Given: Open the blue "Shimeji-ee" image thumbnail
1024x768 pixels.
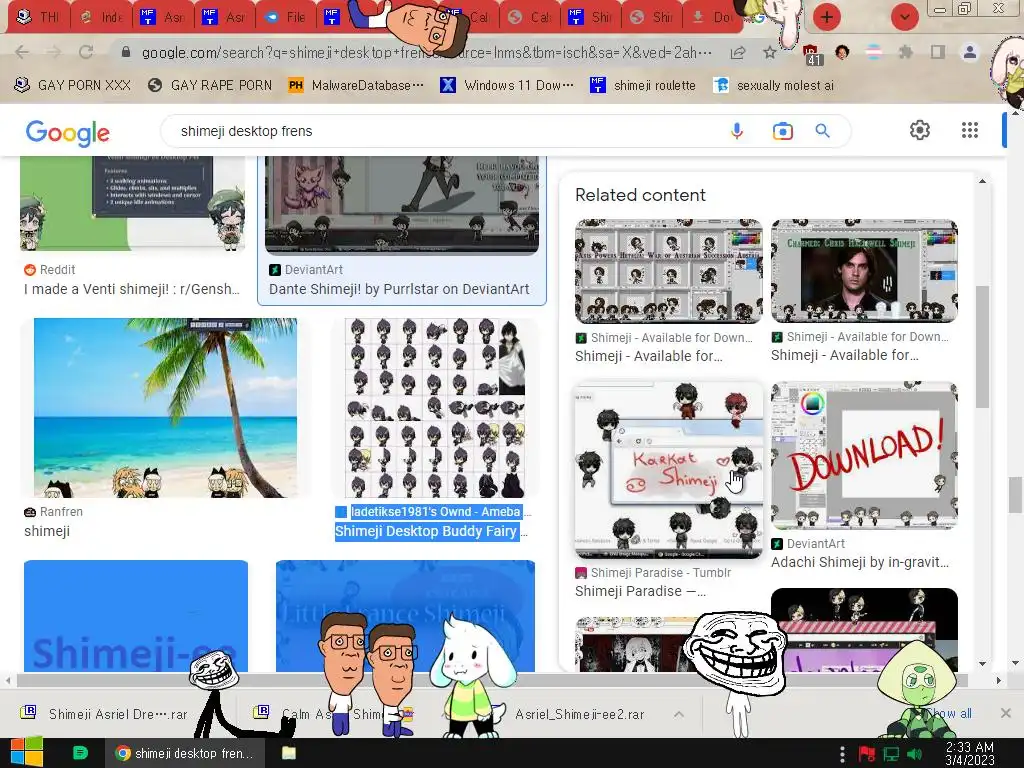Looking at the screenshot, I should tap(136, 616).
